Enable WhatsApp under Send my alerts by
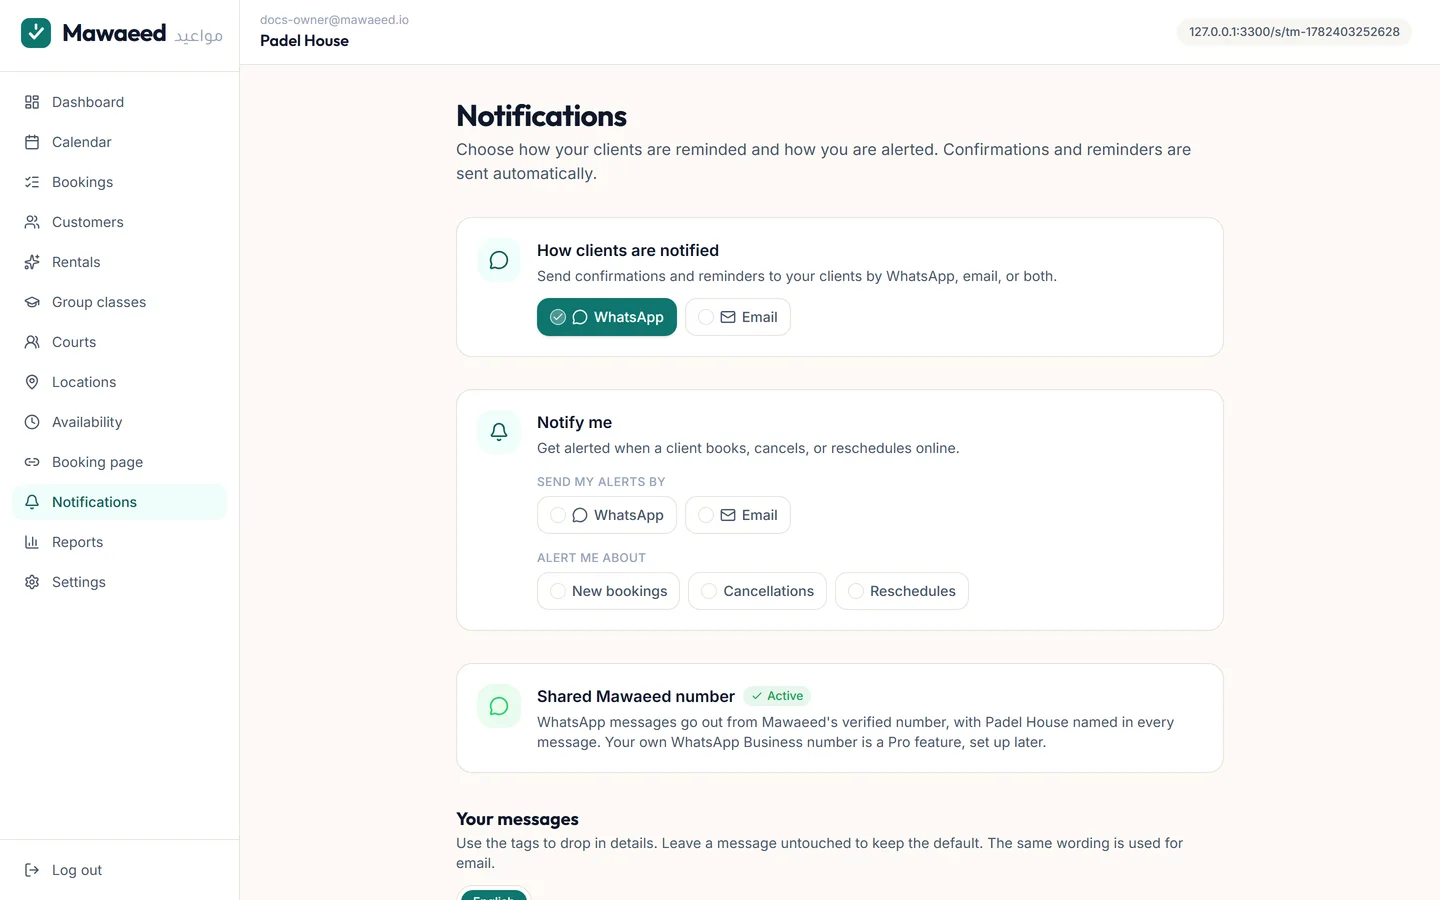The width and height of the screenshot is (1440, 900). (607, 515)
